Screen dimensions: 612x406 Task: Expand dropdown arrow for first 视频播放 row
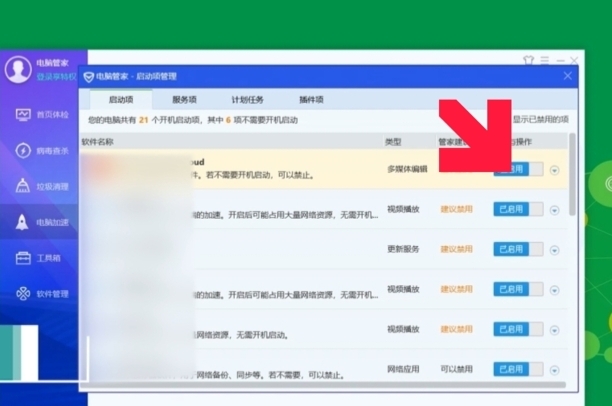tap(554, 210)
